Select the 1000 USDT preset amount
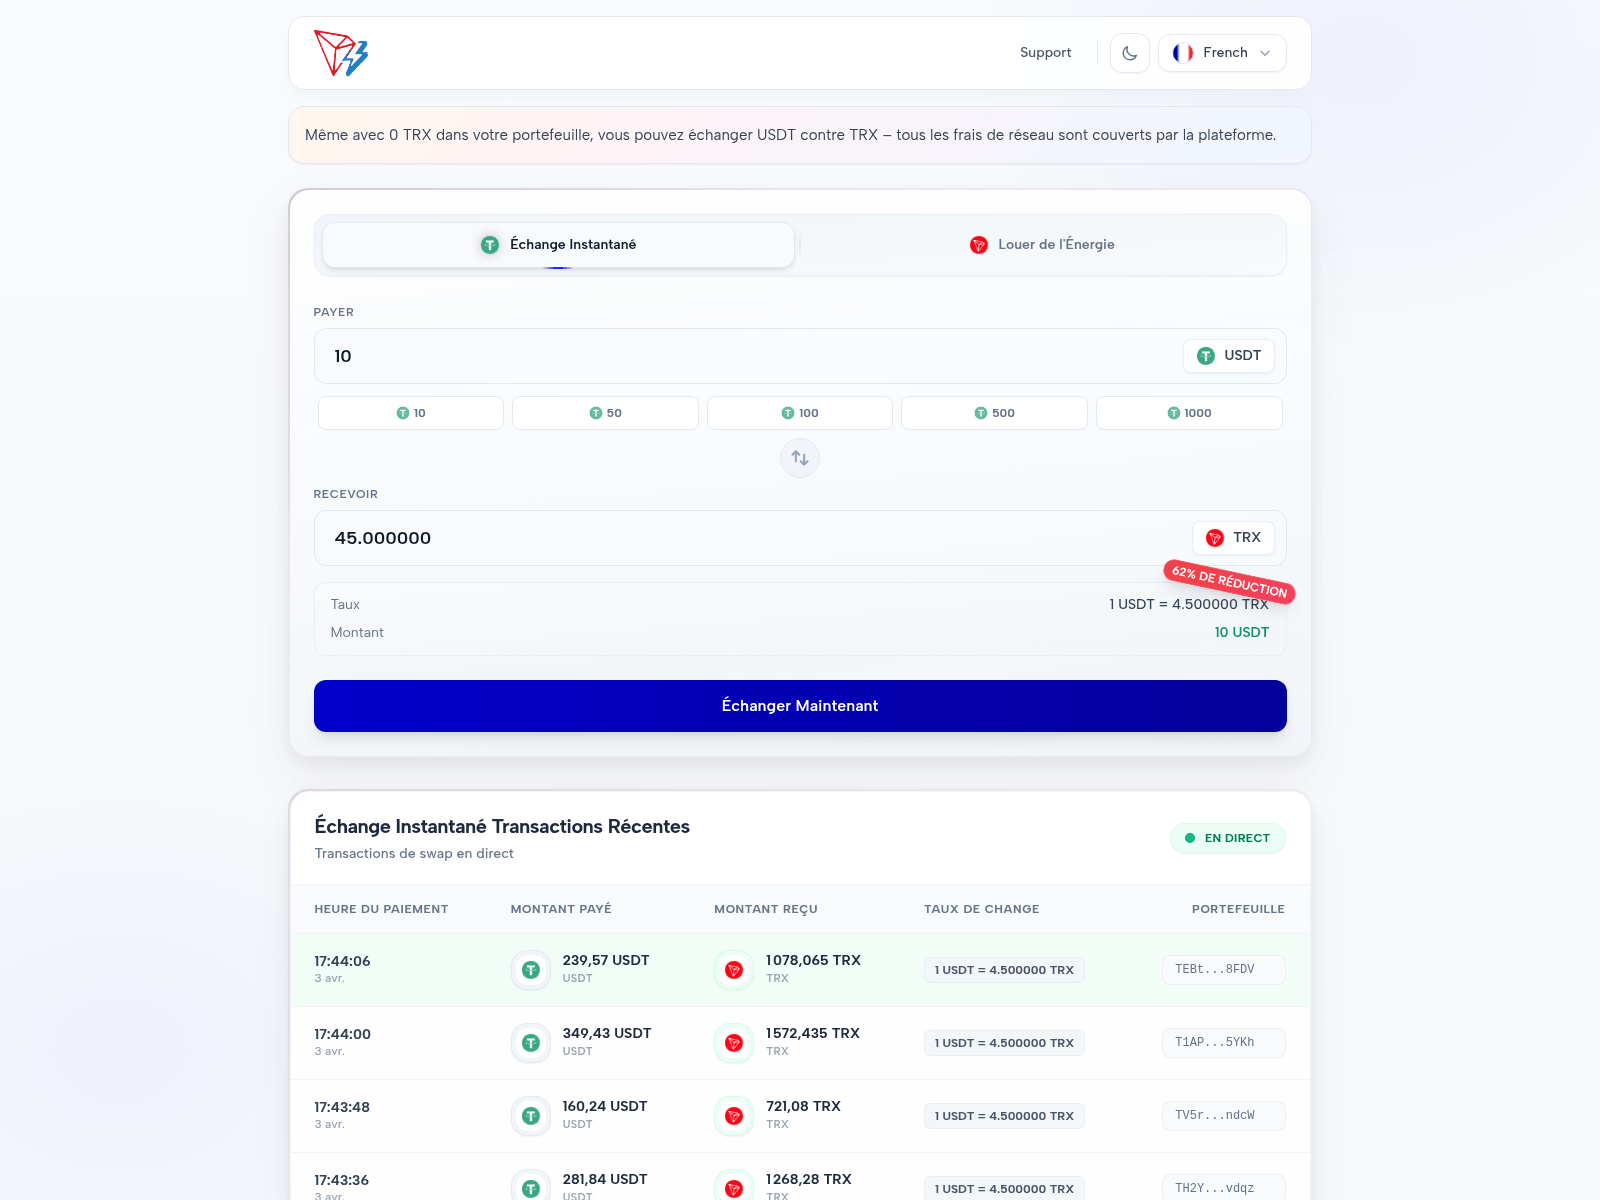The height and width of the screenshot is (1200, 1600). tap(1189, 413)
